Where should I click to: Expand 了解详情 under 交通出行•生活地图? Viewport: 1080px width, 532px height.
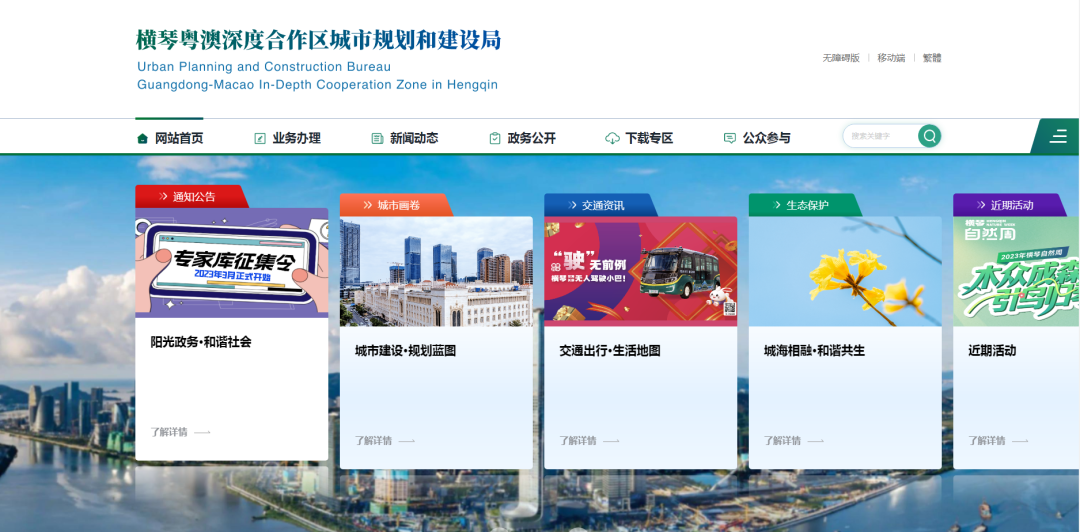click(589, 440)
